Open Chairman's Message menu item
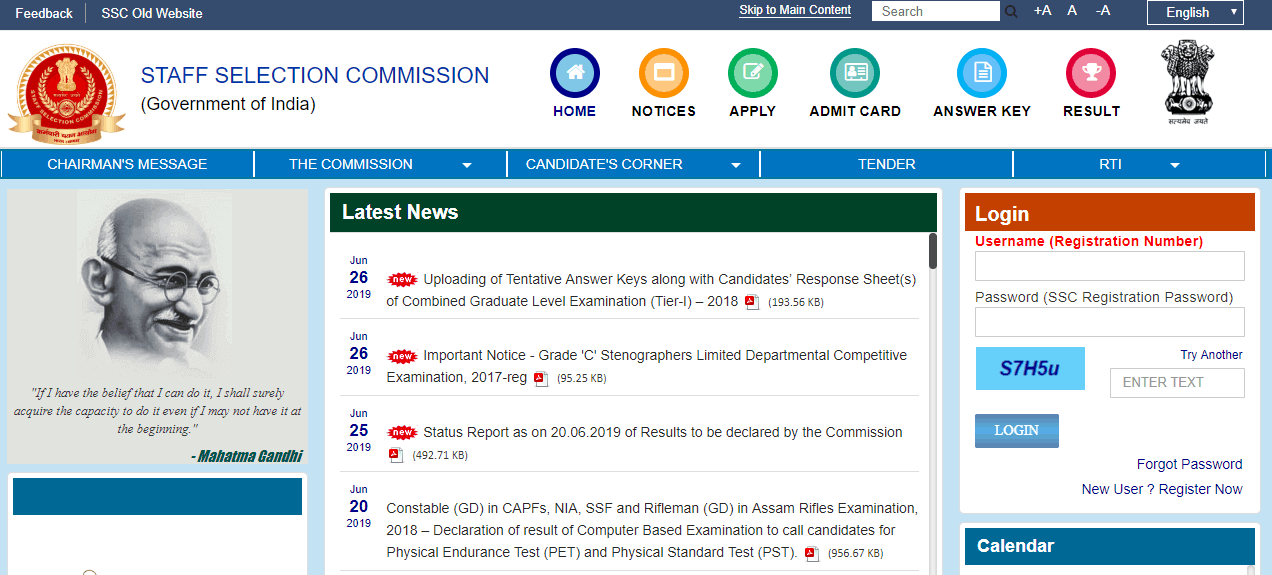Image resolution: width=1272 pixels, height=575 pixels. pos(127,164)
